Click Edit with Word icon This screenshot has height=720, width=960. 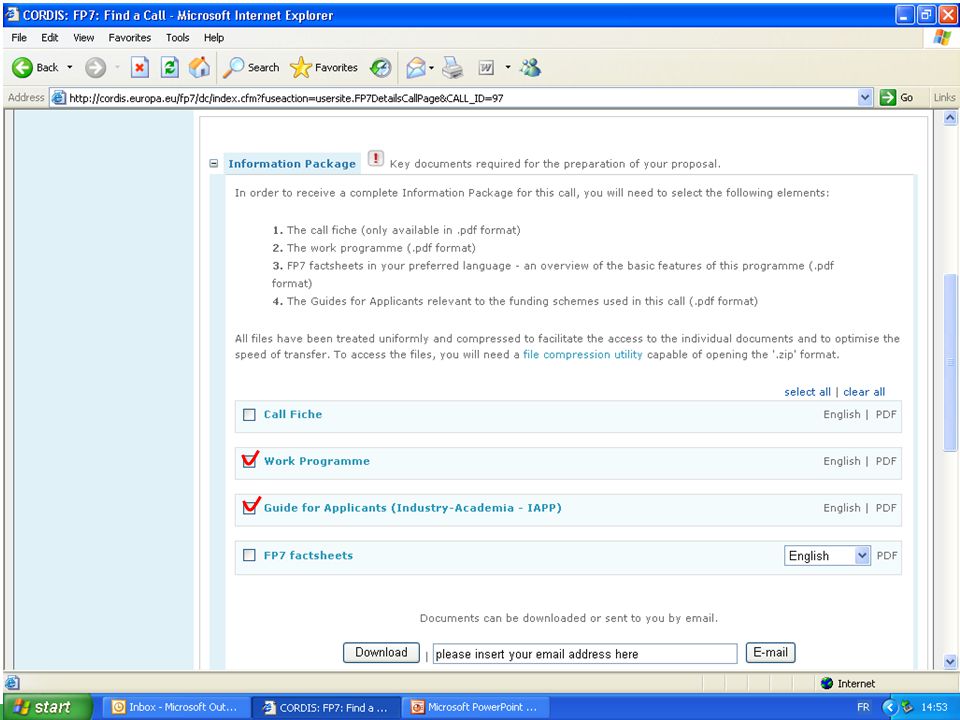[x=486, y=68]
